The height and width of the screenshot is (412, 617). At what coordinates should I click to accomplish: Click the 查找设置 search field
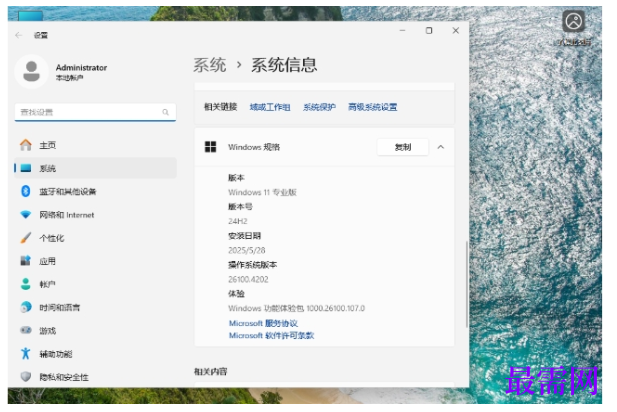click(95, 112)
